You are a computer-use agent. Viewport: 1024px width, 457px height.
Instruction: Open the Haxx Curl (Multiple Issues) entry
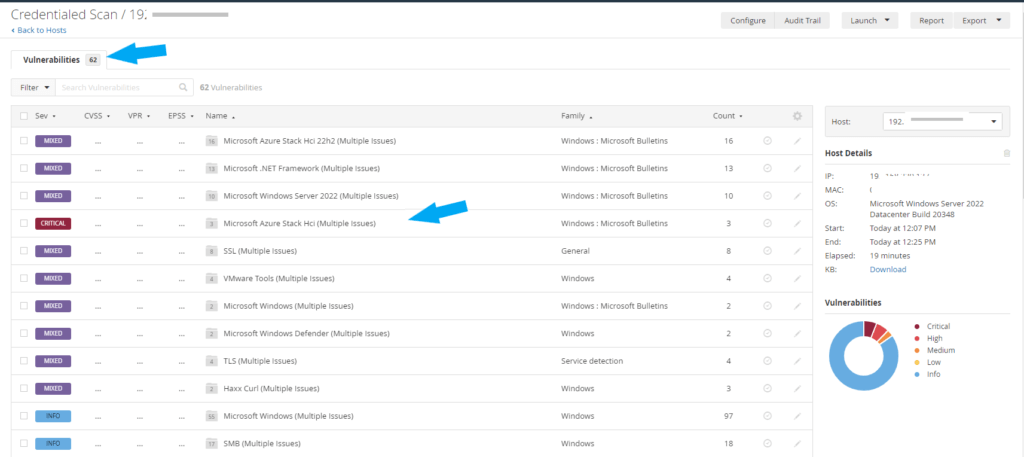coord(271,388)
